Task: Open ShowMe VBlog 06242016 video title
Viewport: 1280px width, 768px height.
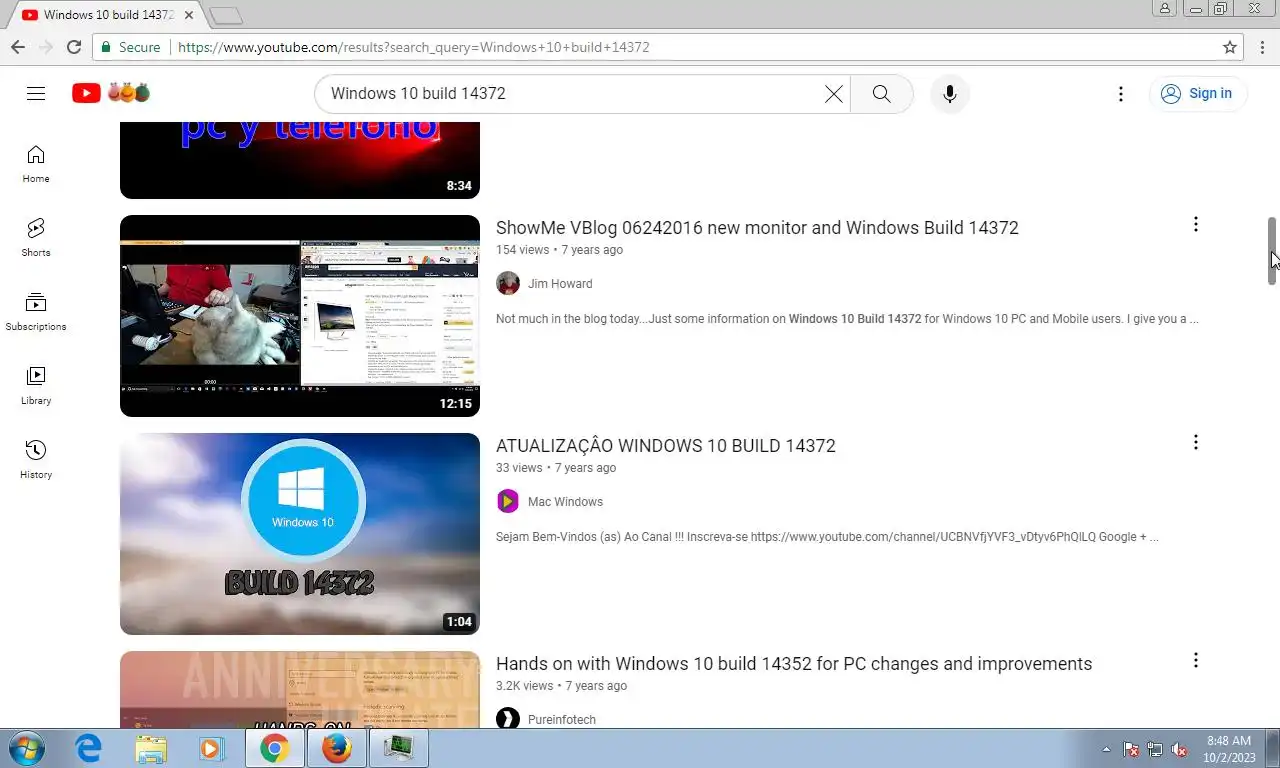Action: pos(757,228)
